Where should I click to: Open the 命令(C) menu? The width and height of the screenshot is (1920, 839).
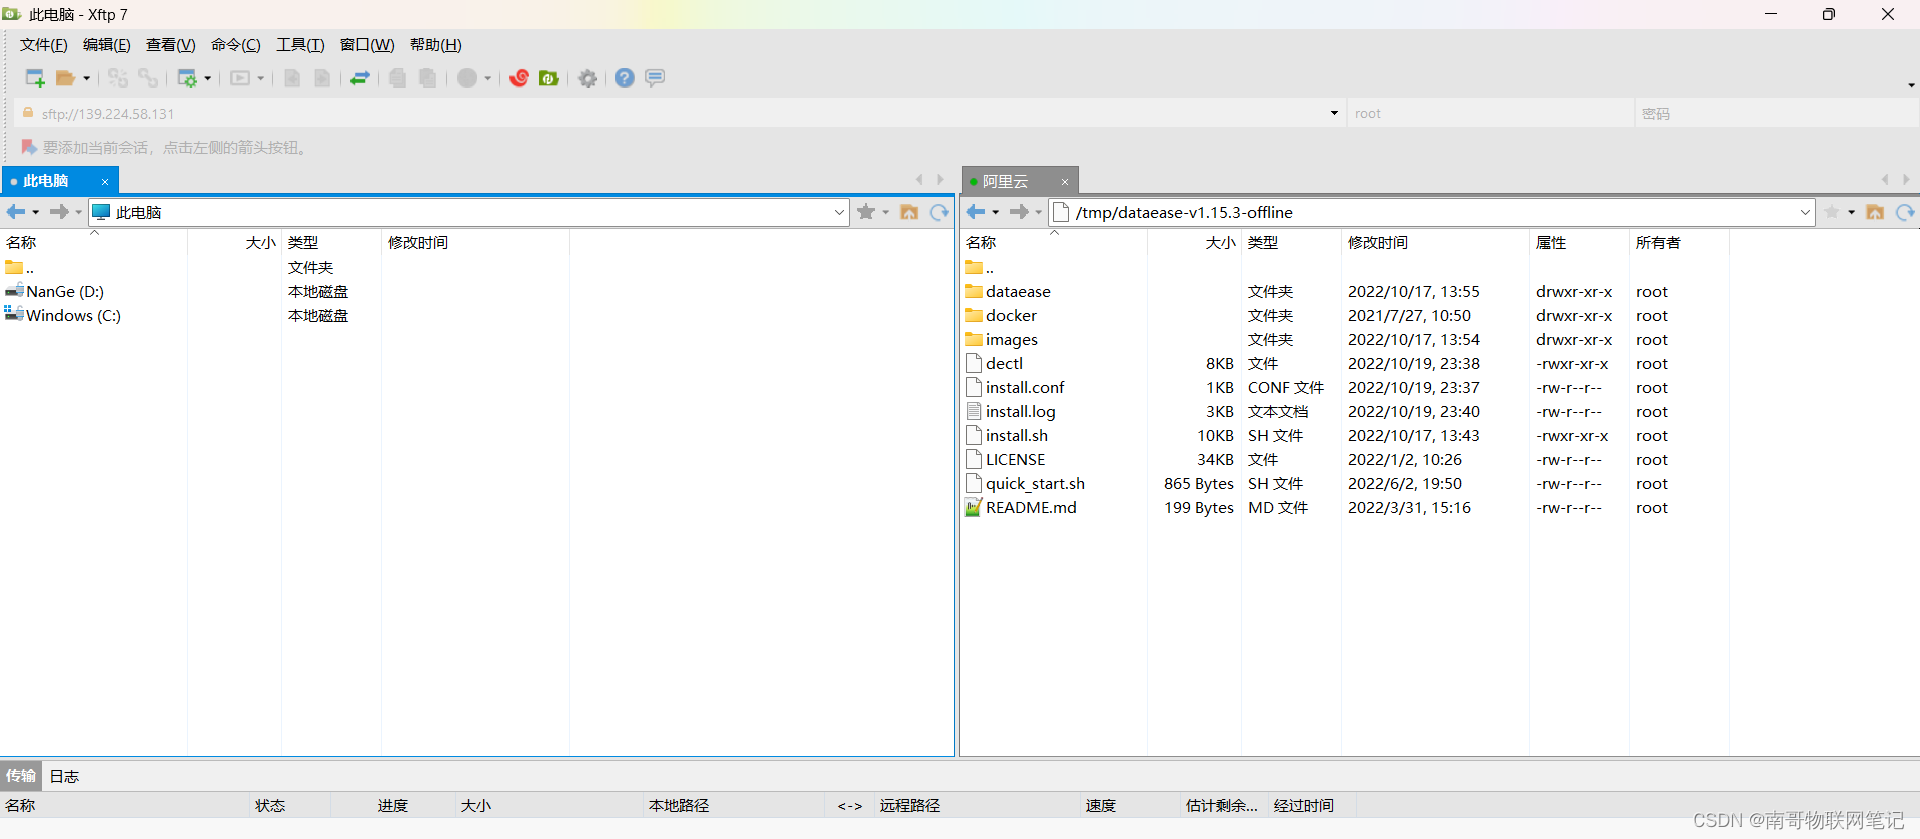pos(236,45)
